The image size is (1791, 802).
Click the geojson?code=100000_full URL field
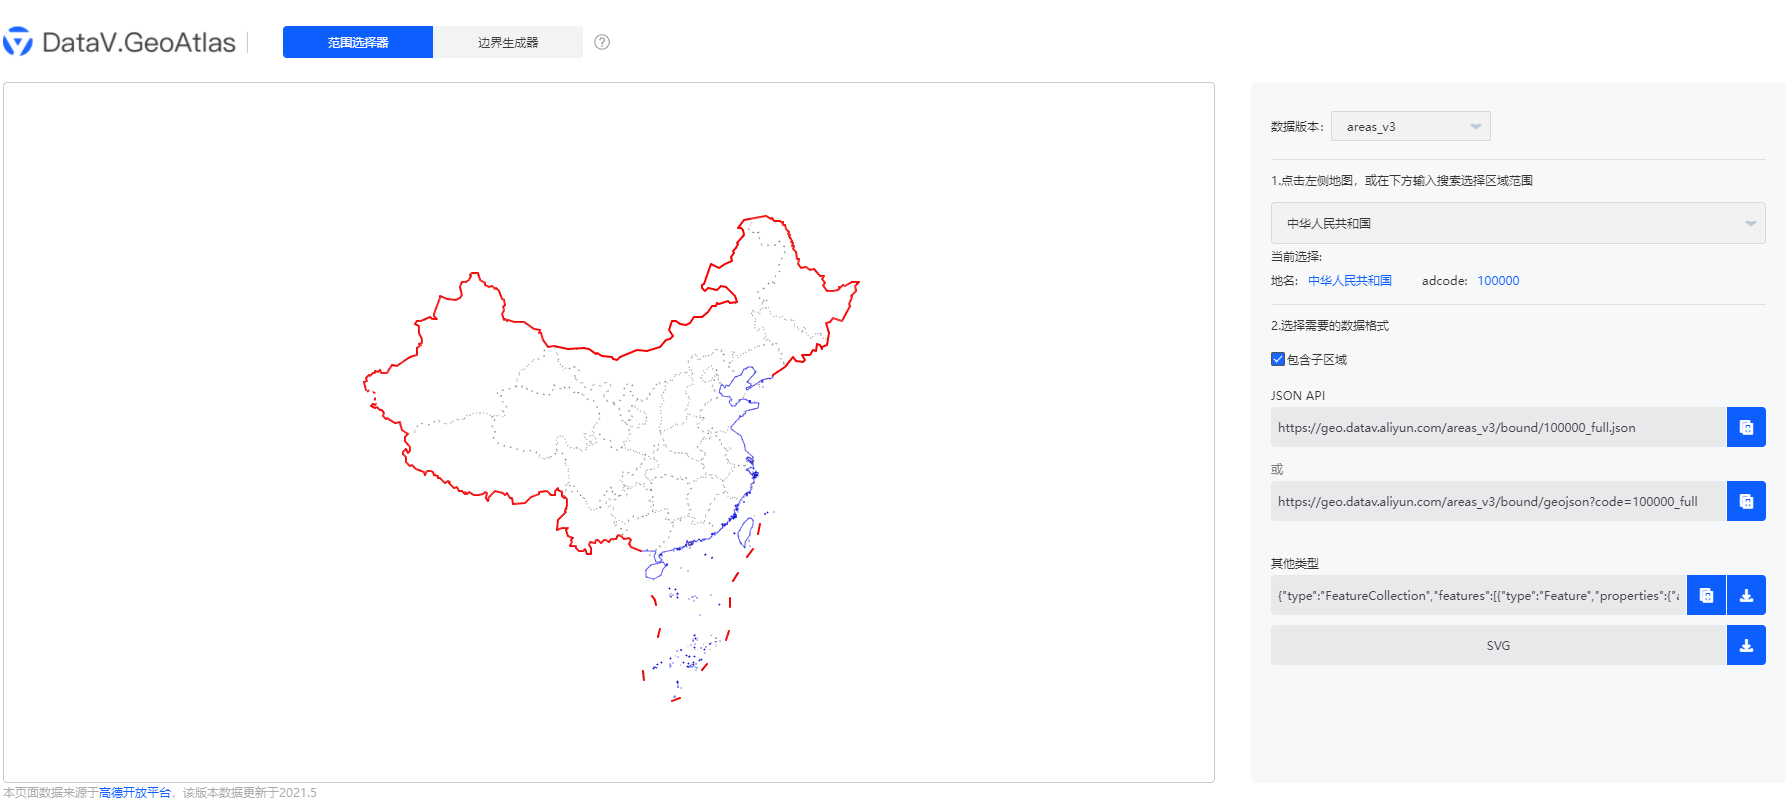pos(1498,501)
